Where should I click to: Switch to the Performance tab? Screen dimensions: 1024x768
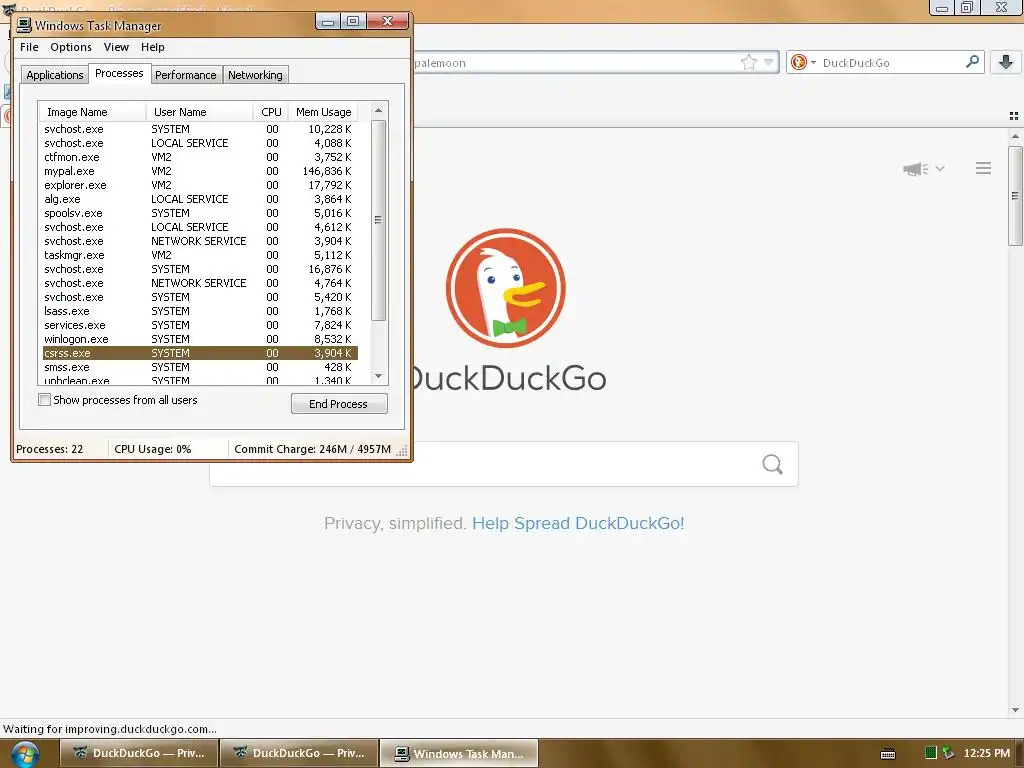tap(185, 75)
